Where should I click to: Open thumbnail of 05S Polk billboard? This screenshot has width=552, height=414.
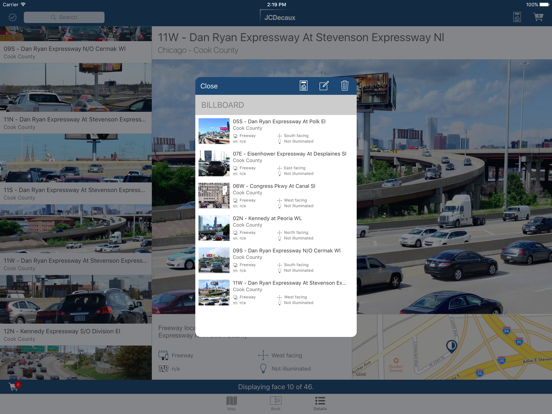tap(214, 131)
